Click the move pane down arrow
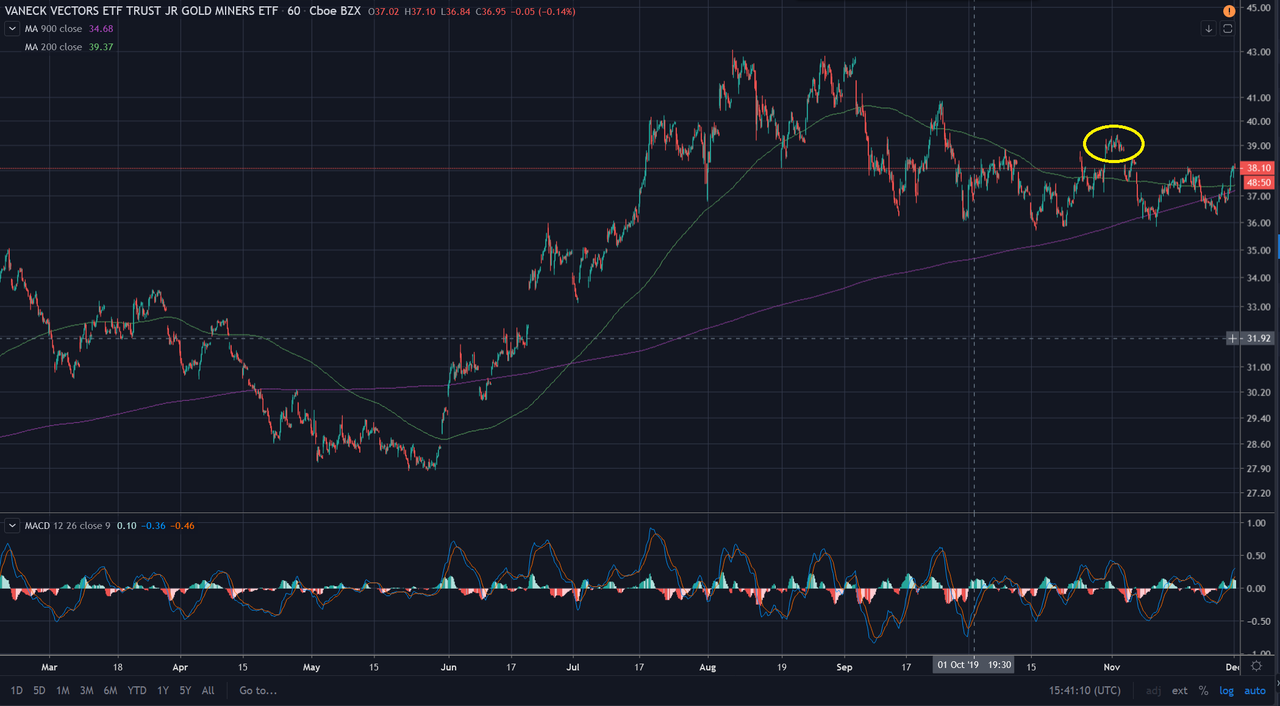The height and width of the screenshot is (706, 1280). coord(1208,29)
